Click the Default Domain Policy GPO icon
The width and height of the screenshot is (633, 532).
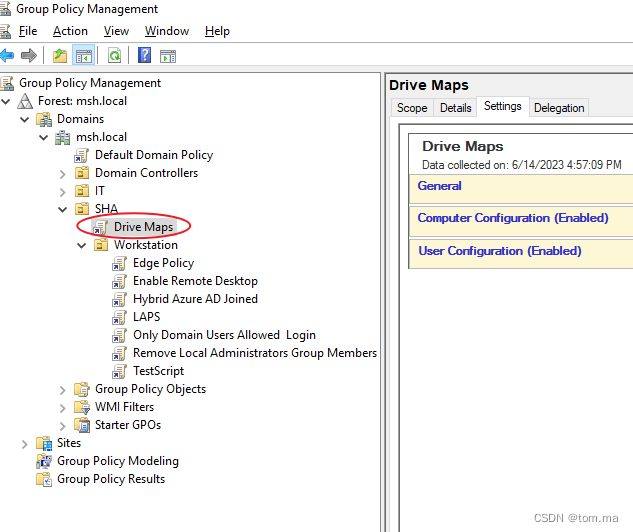pyautogui.click(x=82, y=155)
